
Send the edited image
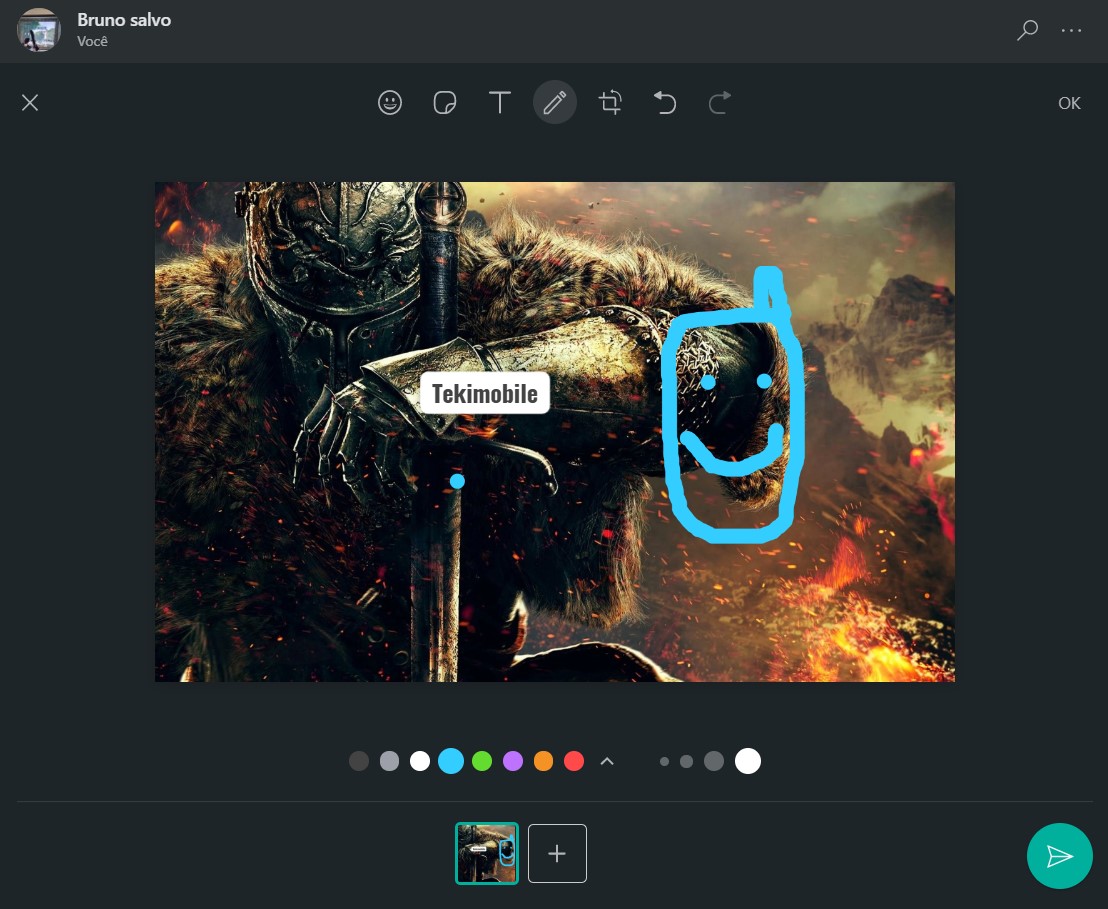click(x=1059, y=856)
